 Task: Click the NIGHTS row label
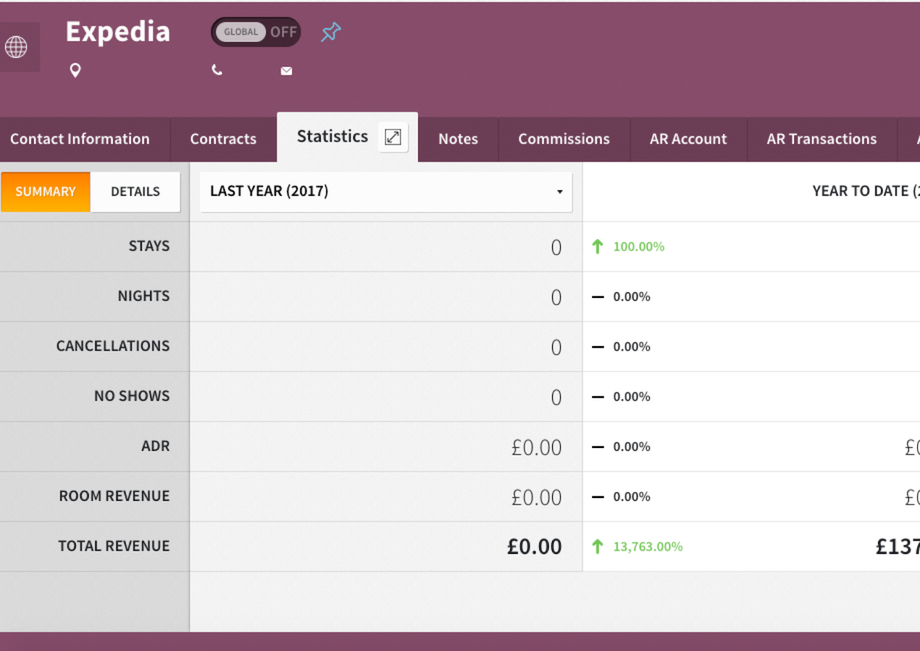144,296
